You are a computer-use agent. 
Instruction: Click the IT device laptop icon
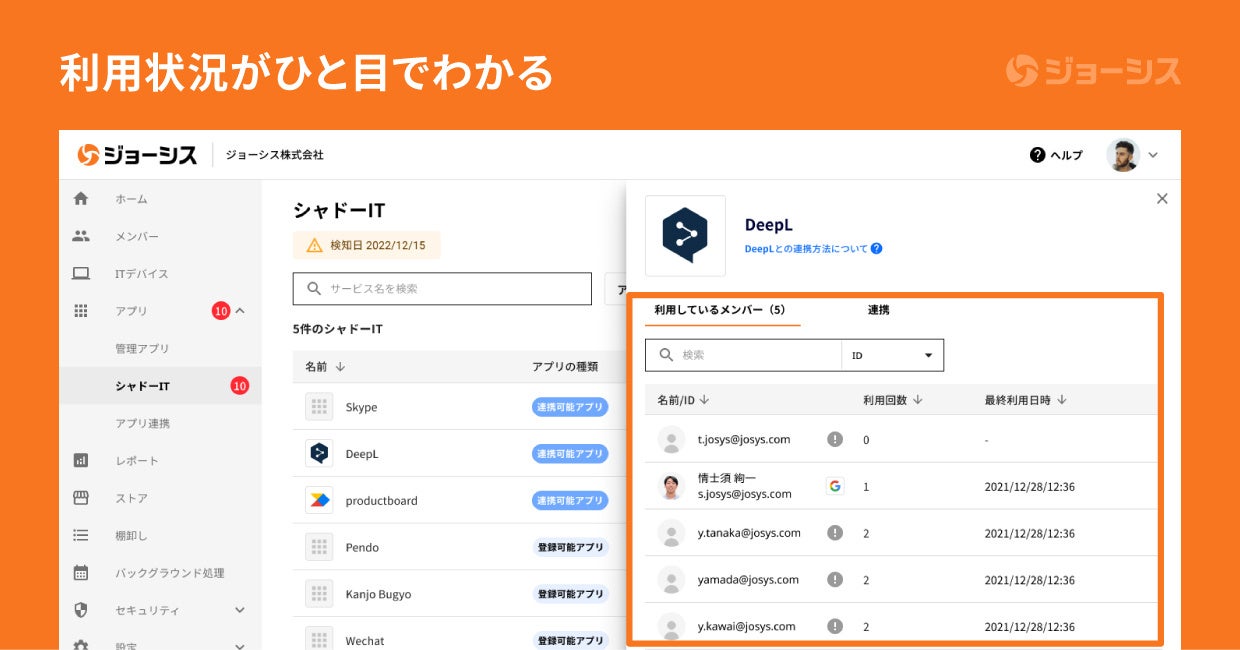81,273
